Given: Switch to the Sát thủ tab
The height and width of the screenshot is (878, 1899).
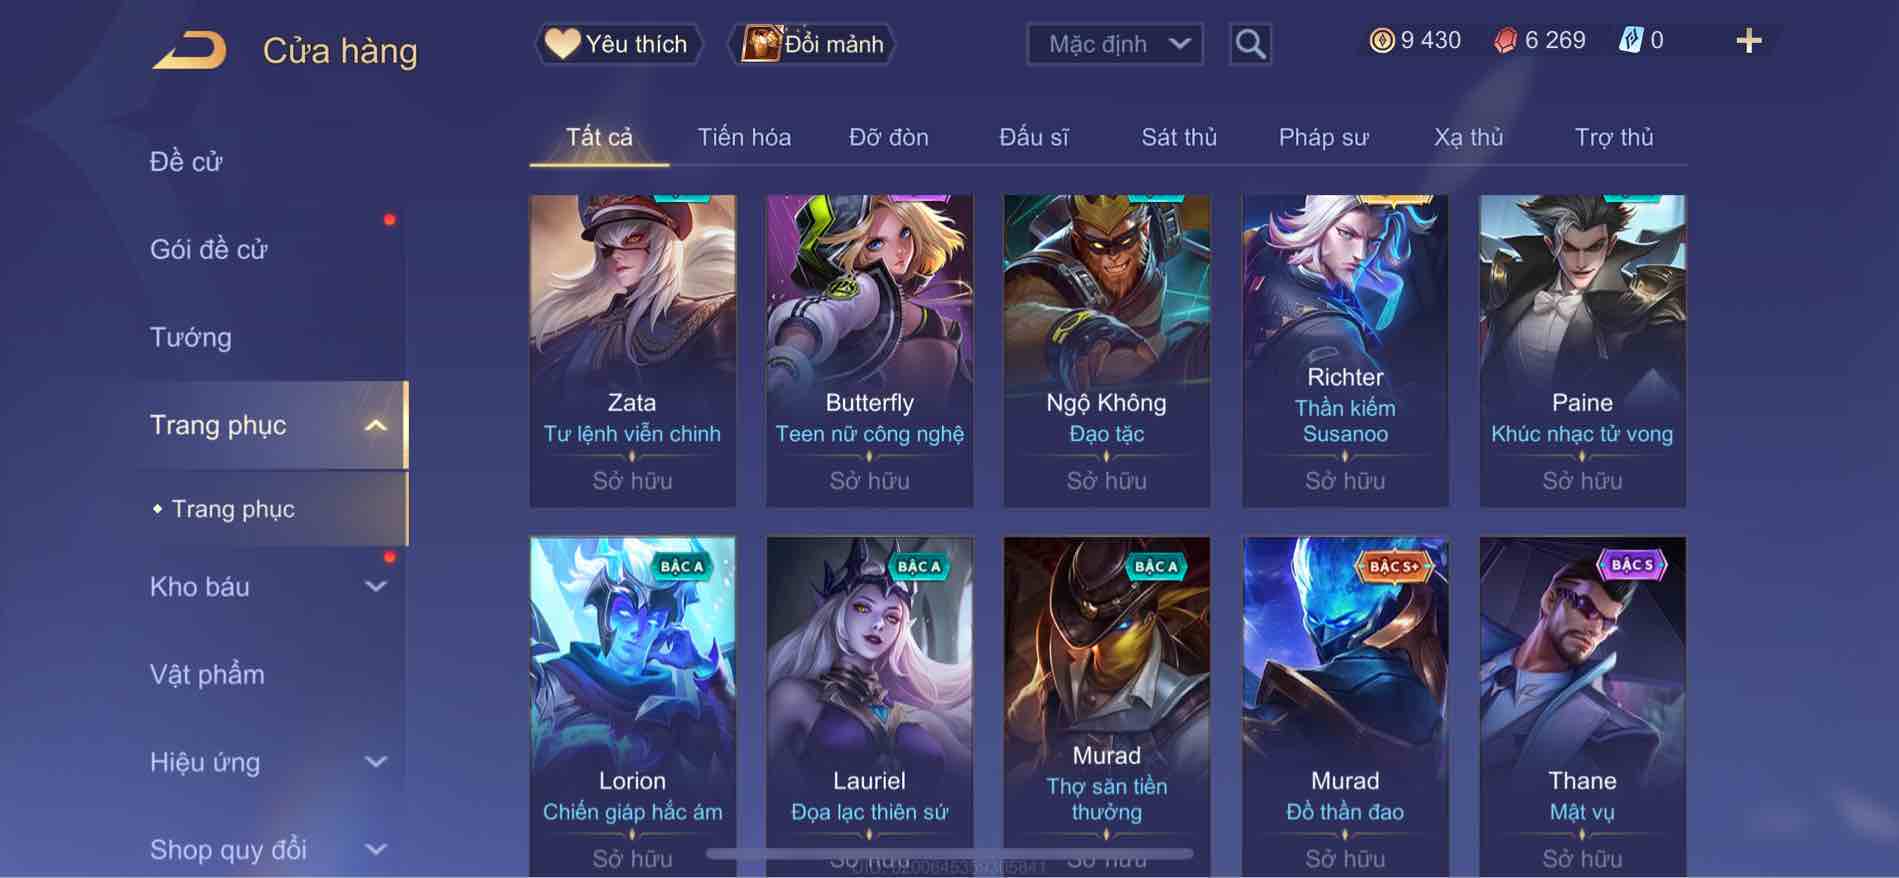Looking at the screenshot, I should click(x=1179, y=137).
